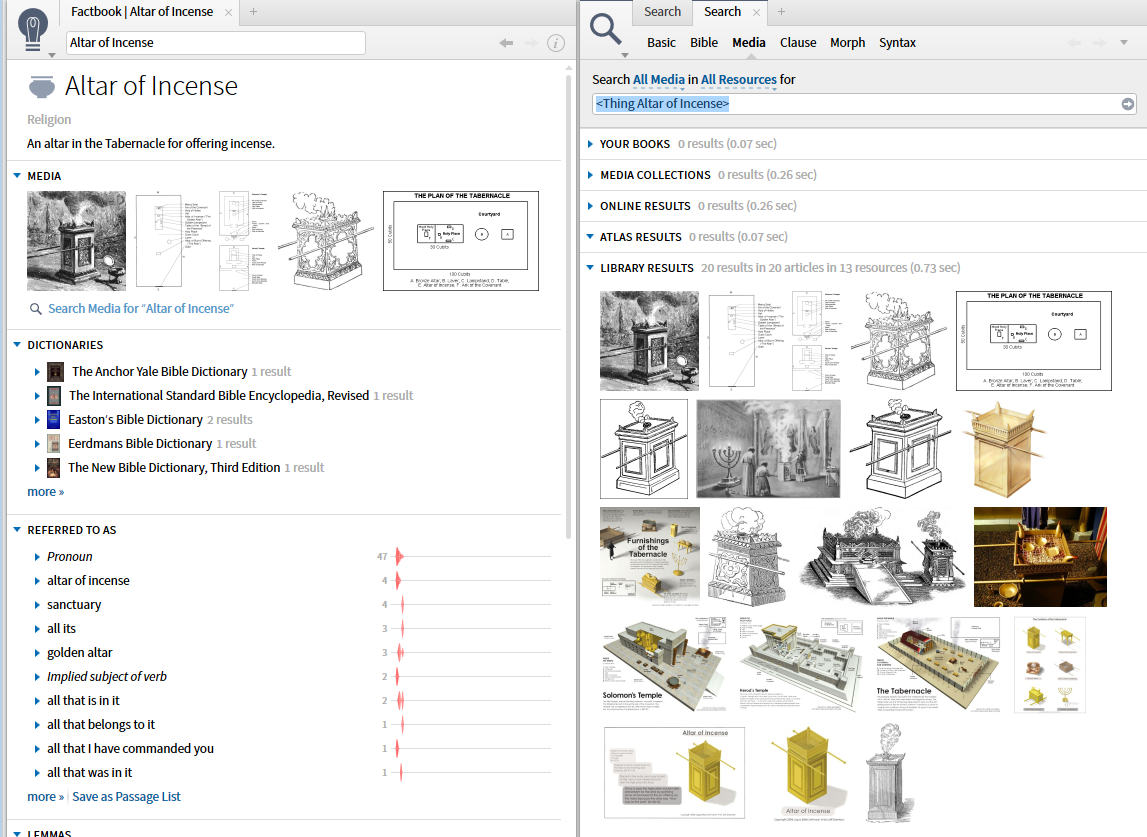The width and height of the screenshot is (1147, 837).
Task: Open the Search panel menu arrow
Action: [x=624, y=55]
